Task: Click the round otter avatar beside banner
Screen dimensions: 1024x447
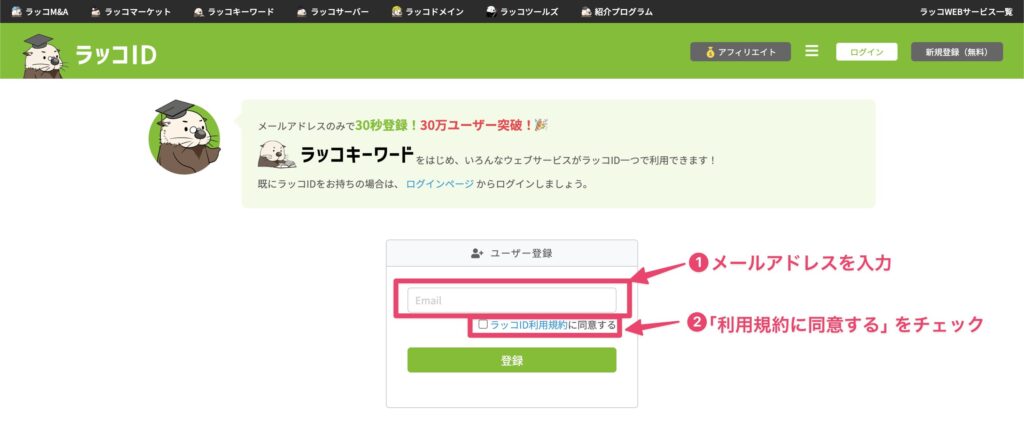Action: tap(184, 137)
